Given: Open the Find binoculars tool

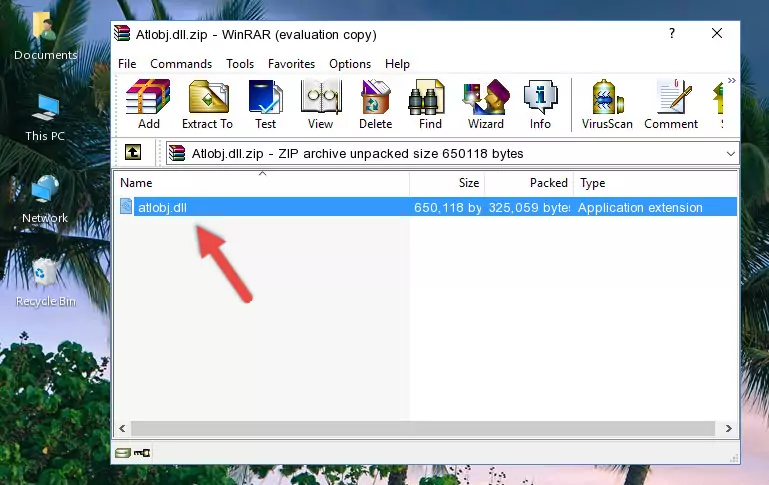Looking at the screenshot, I should tap(430, 104).
